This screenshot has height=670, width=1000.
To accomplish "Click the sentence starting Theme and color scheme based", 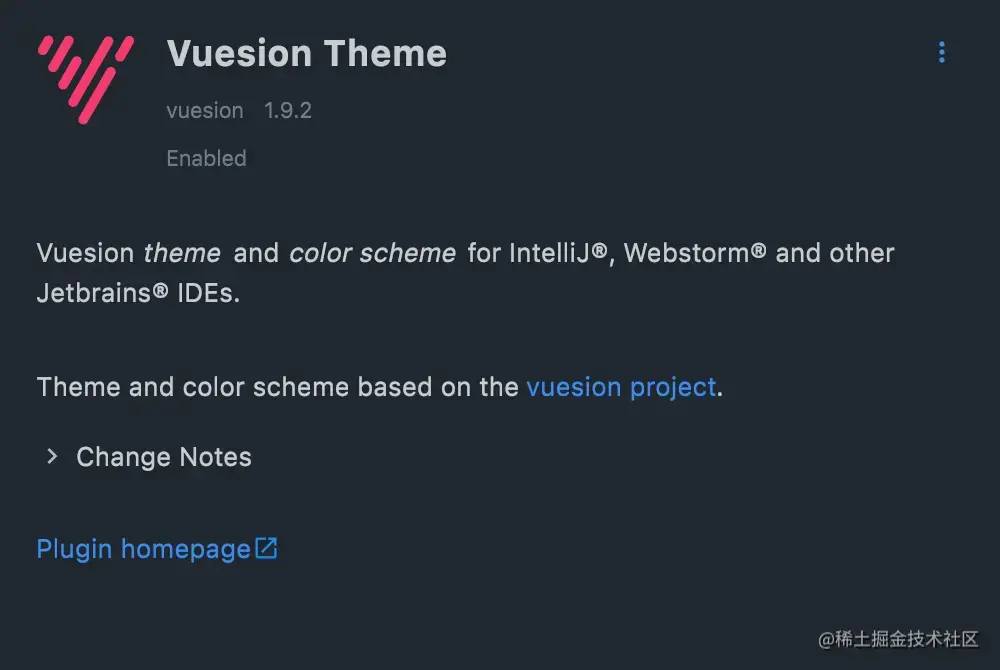I will pos(379,388).
